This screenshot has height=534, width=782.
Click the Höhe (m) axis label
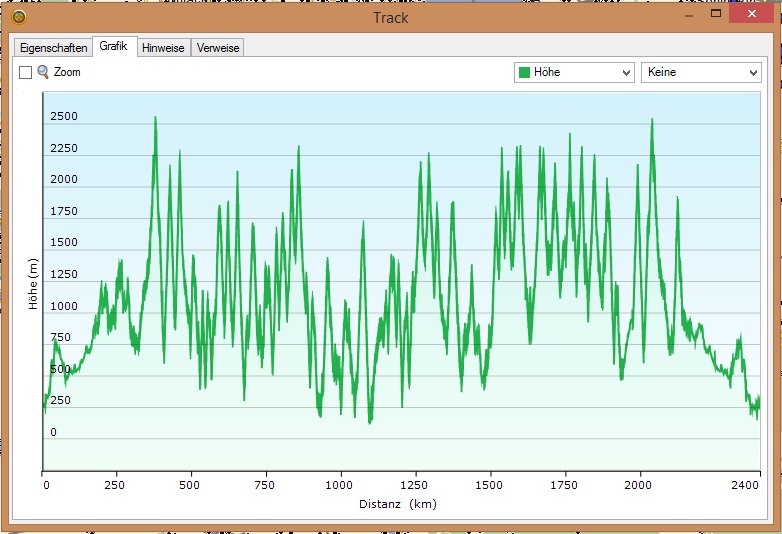tap(33, 284)
